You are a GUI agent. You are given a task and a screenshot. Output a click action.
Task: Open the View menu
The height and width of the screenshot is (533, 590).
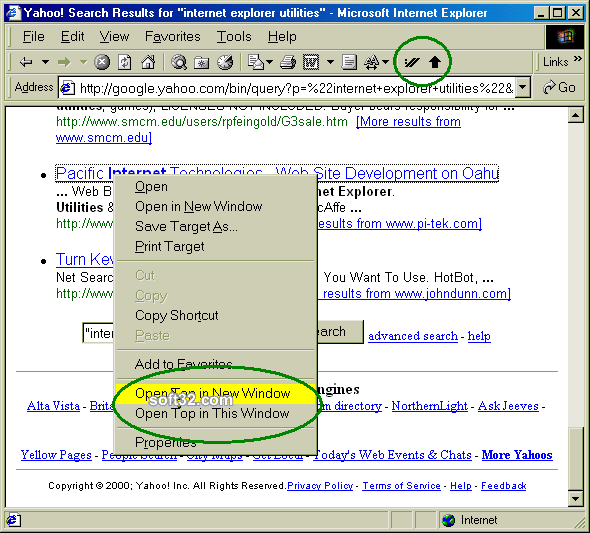coord(114,36)
